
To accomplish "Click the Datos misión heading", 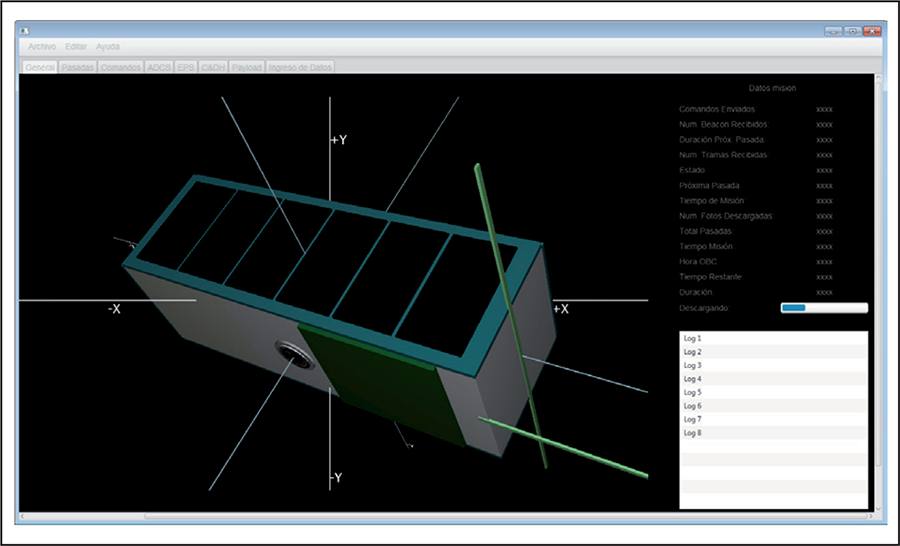I will [772, 88].
